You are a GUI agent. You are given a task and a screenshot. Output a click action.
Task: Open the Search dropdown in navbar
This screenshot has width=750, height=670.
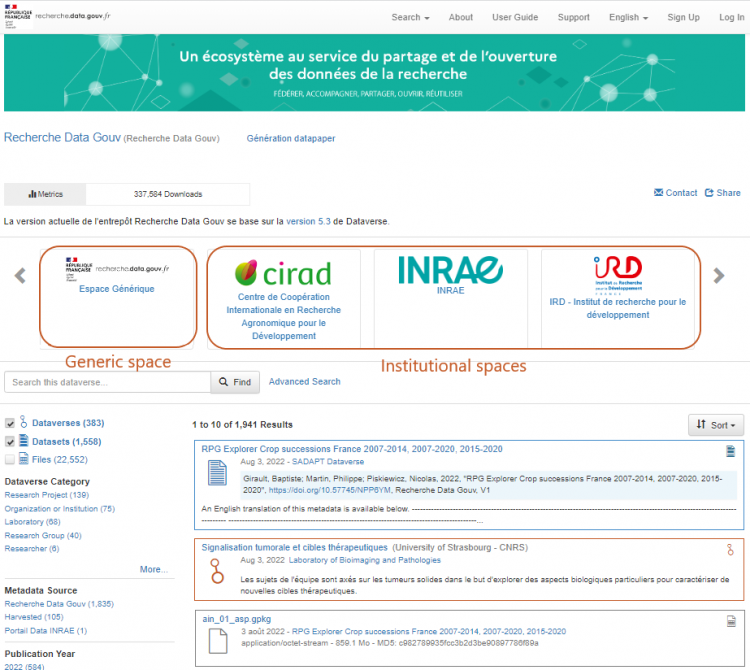pyautogui.click(x=410, y=17)
